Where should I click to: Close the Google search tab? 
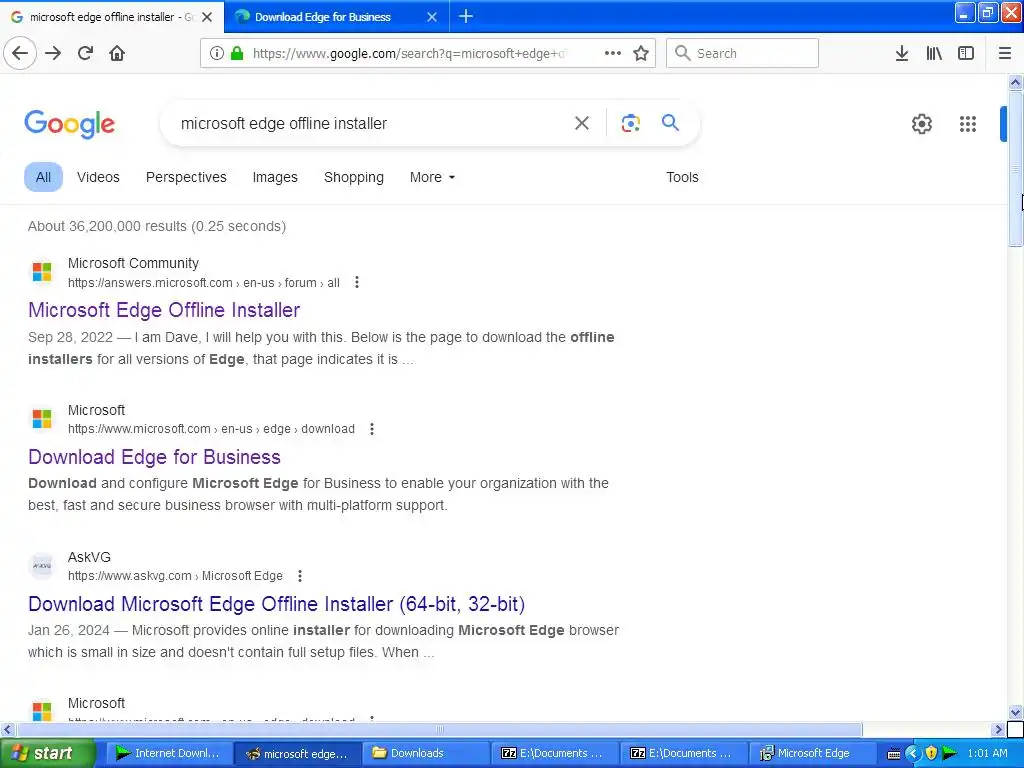pos(207,17)
